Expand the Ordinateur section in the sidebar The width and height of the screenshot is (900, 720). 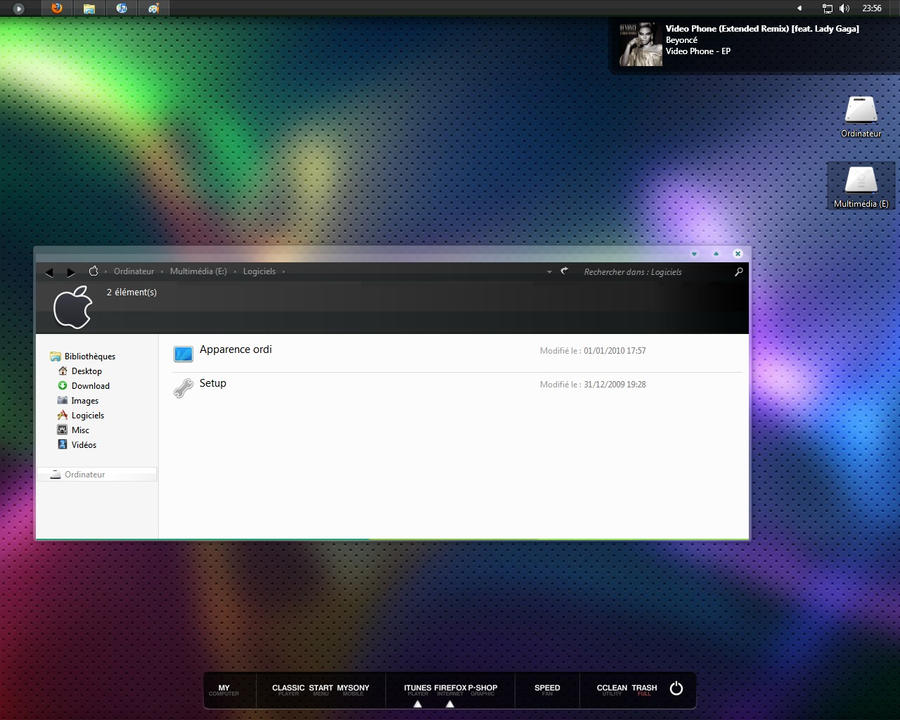click(x=85, y=475)
